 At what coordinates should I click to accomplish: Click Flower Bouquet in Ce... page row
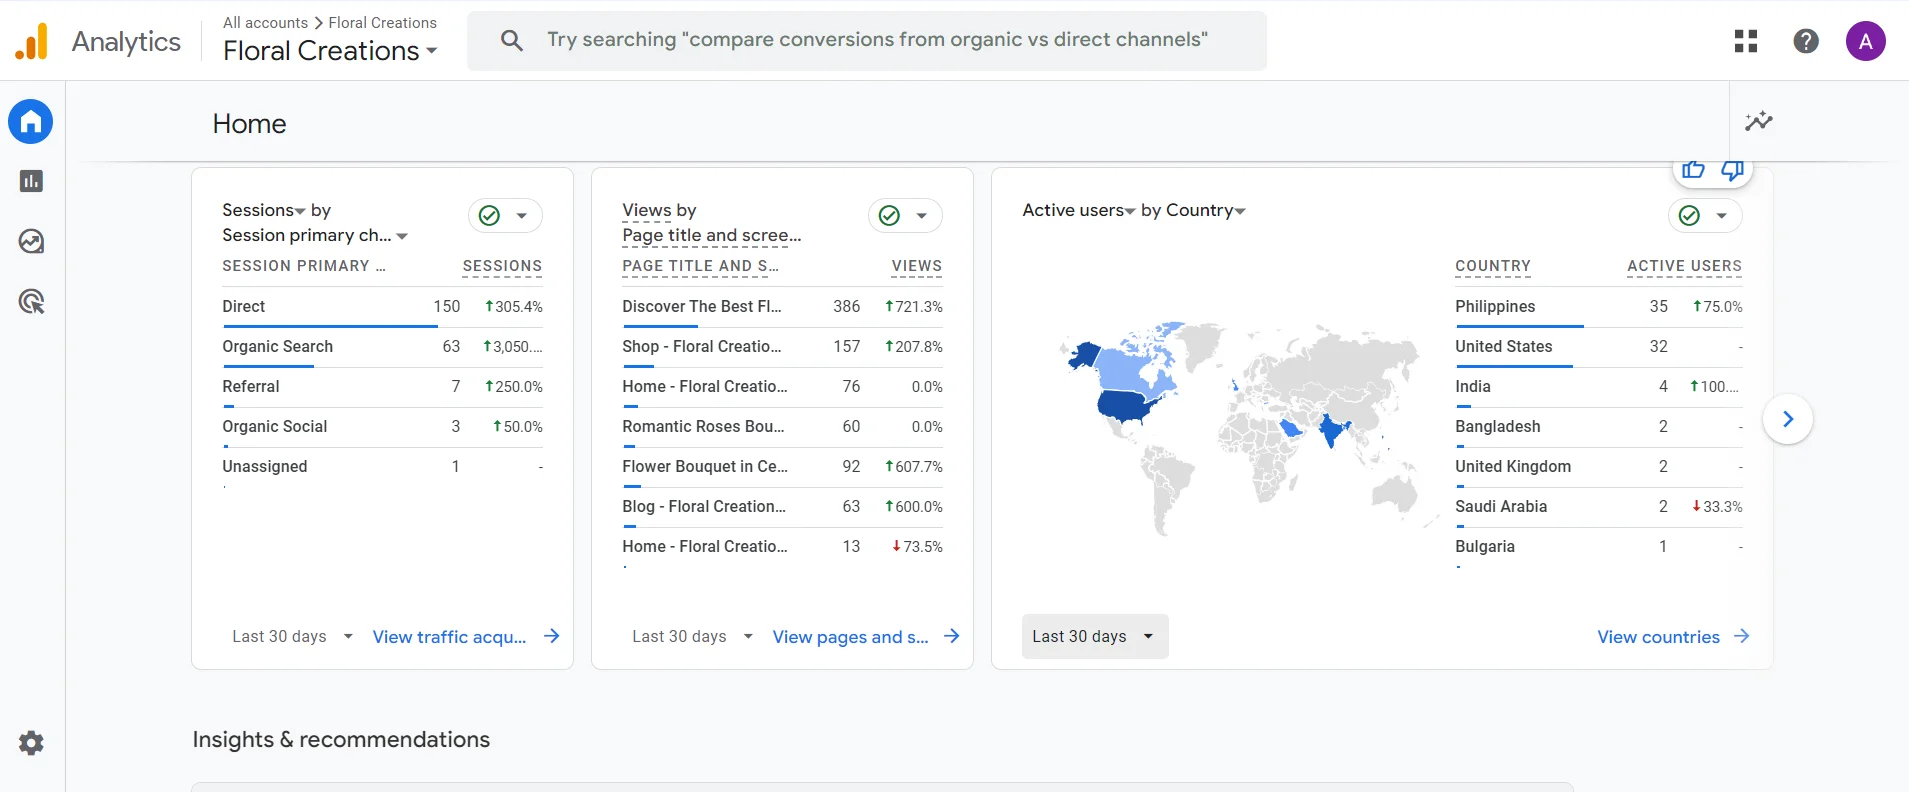coord(782,467)
